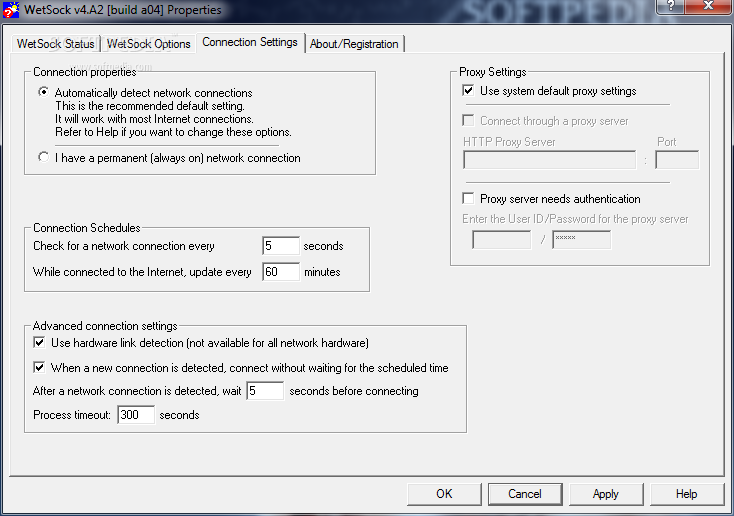The height and width of the screenshot is (516, 734).
Task: Click 'Enter the User ID/Password' label
Action: coord(575,219)
